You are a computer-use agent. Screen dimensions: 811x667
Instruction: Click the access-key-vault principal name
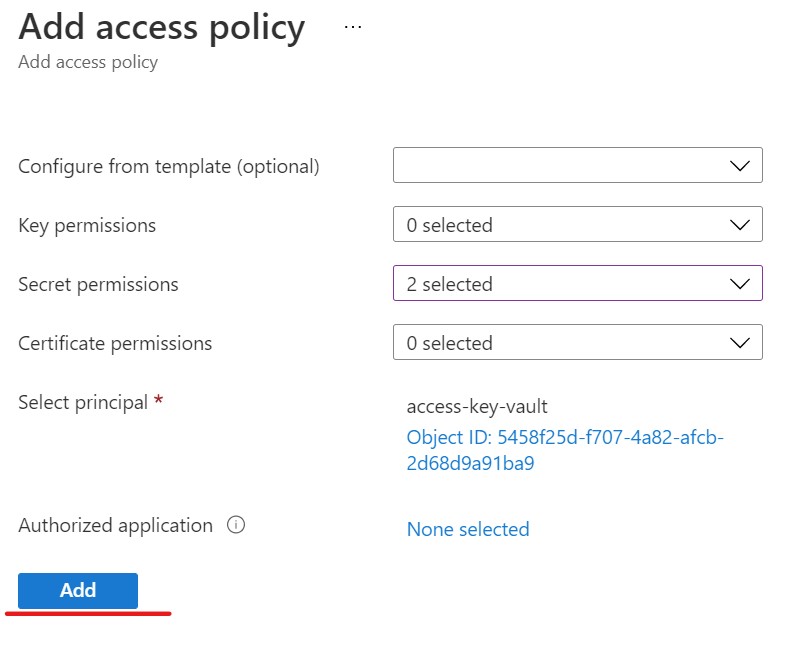point(477,406)
